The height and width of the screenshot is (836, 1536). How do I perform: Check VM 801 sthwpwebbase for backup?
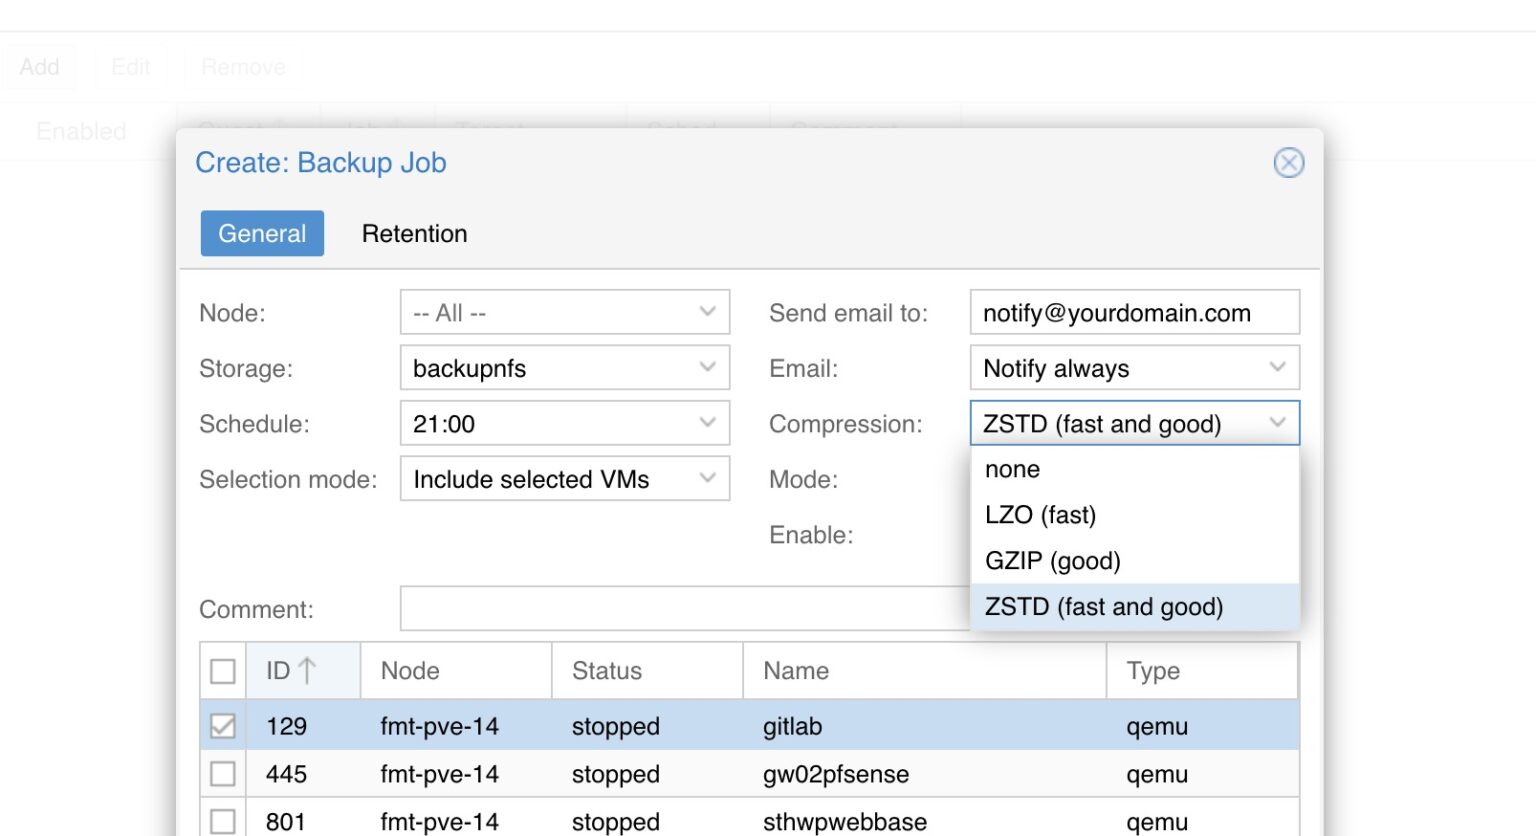pyautogui.click(x=222, y=821)
